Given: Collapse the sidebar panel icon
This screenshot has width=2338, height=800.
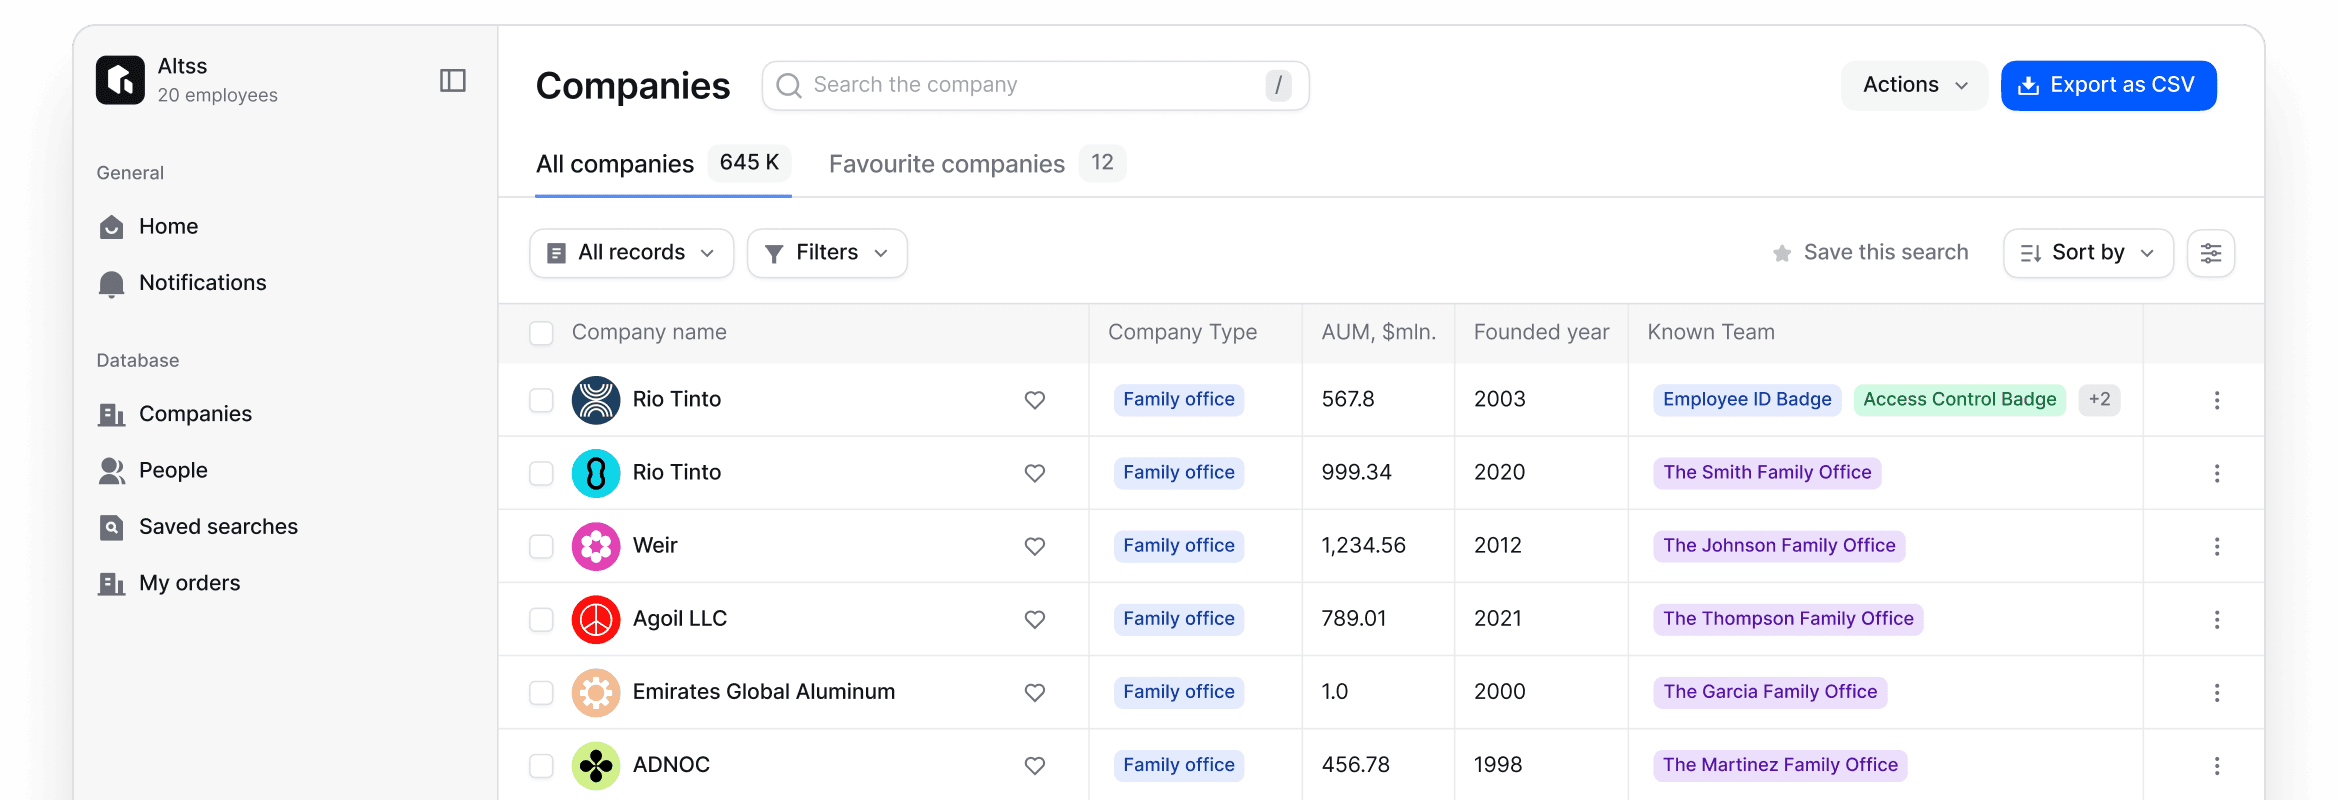Looking at the screenshot, I should pos(452,81).
